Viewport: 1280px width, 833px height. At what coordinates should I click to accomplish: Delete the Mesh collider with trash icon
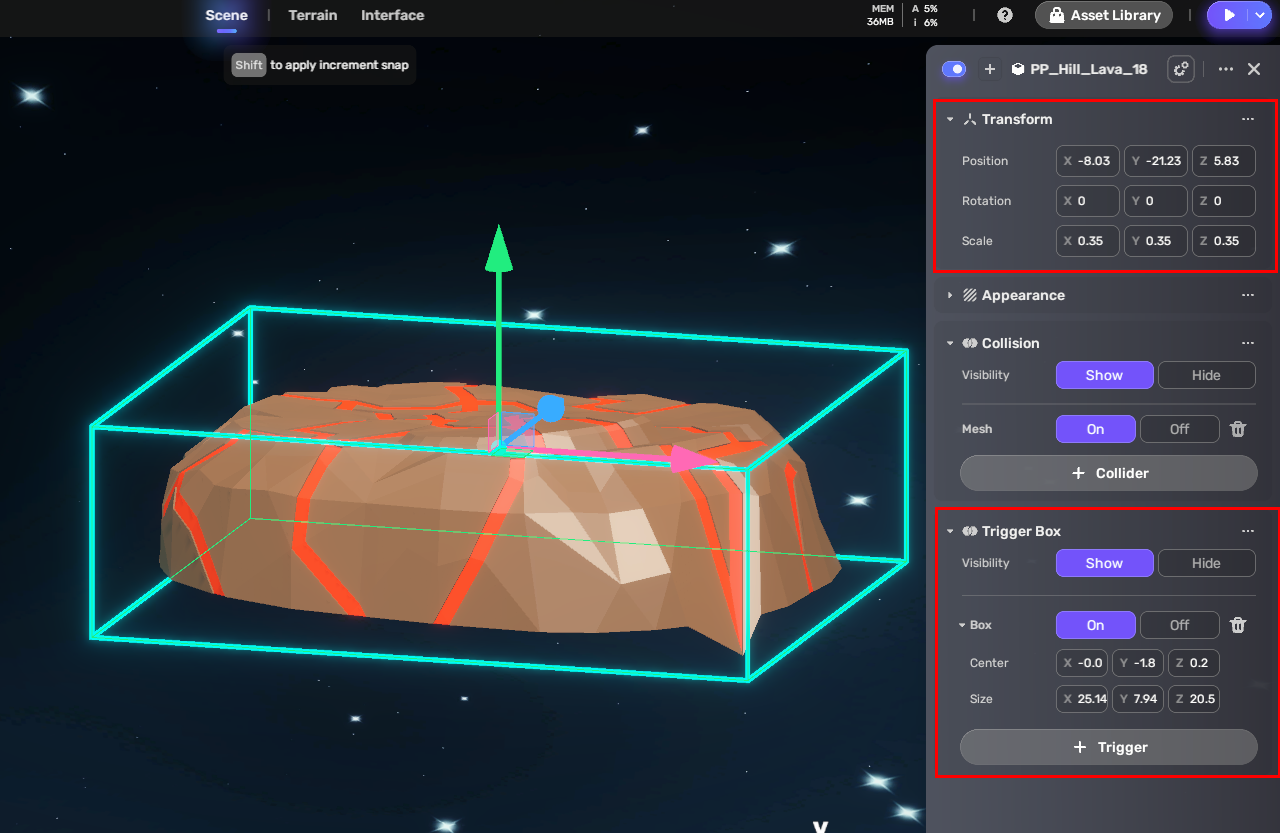pyautogui.click(x=1238, y=429)
